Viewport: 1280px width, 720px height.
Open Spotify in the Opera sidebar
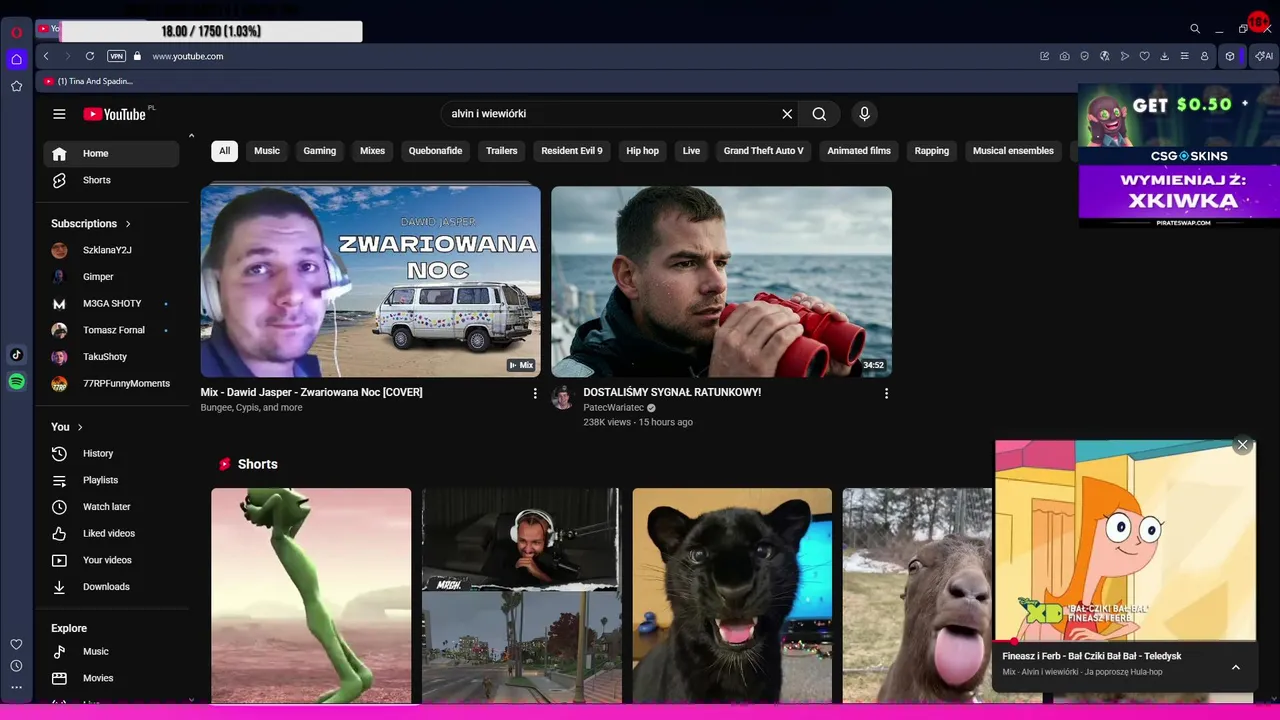tap(17, 382)
